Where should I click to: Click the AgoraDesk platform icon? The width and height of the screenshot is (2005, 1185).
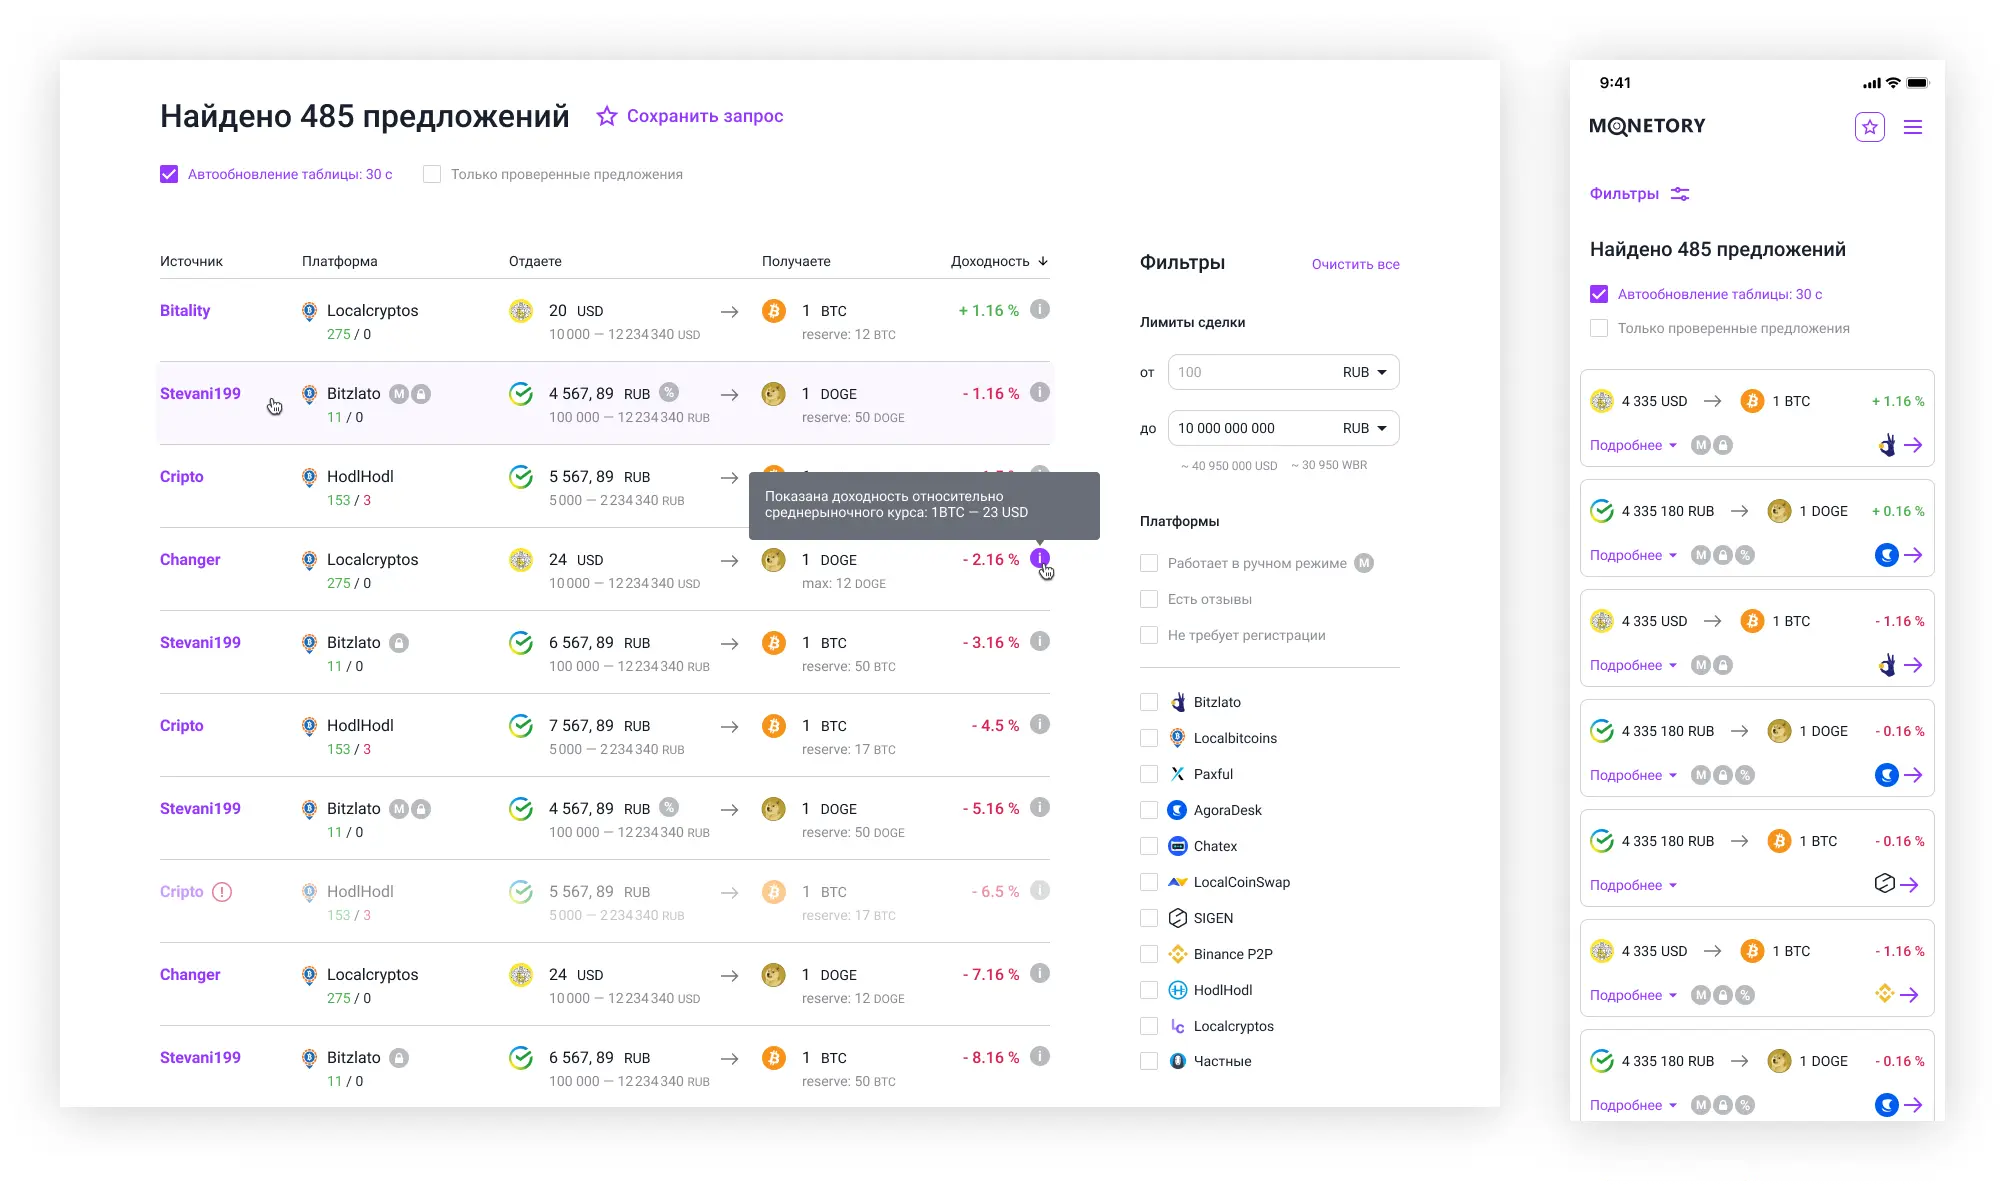tap(1178, 810)
